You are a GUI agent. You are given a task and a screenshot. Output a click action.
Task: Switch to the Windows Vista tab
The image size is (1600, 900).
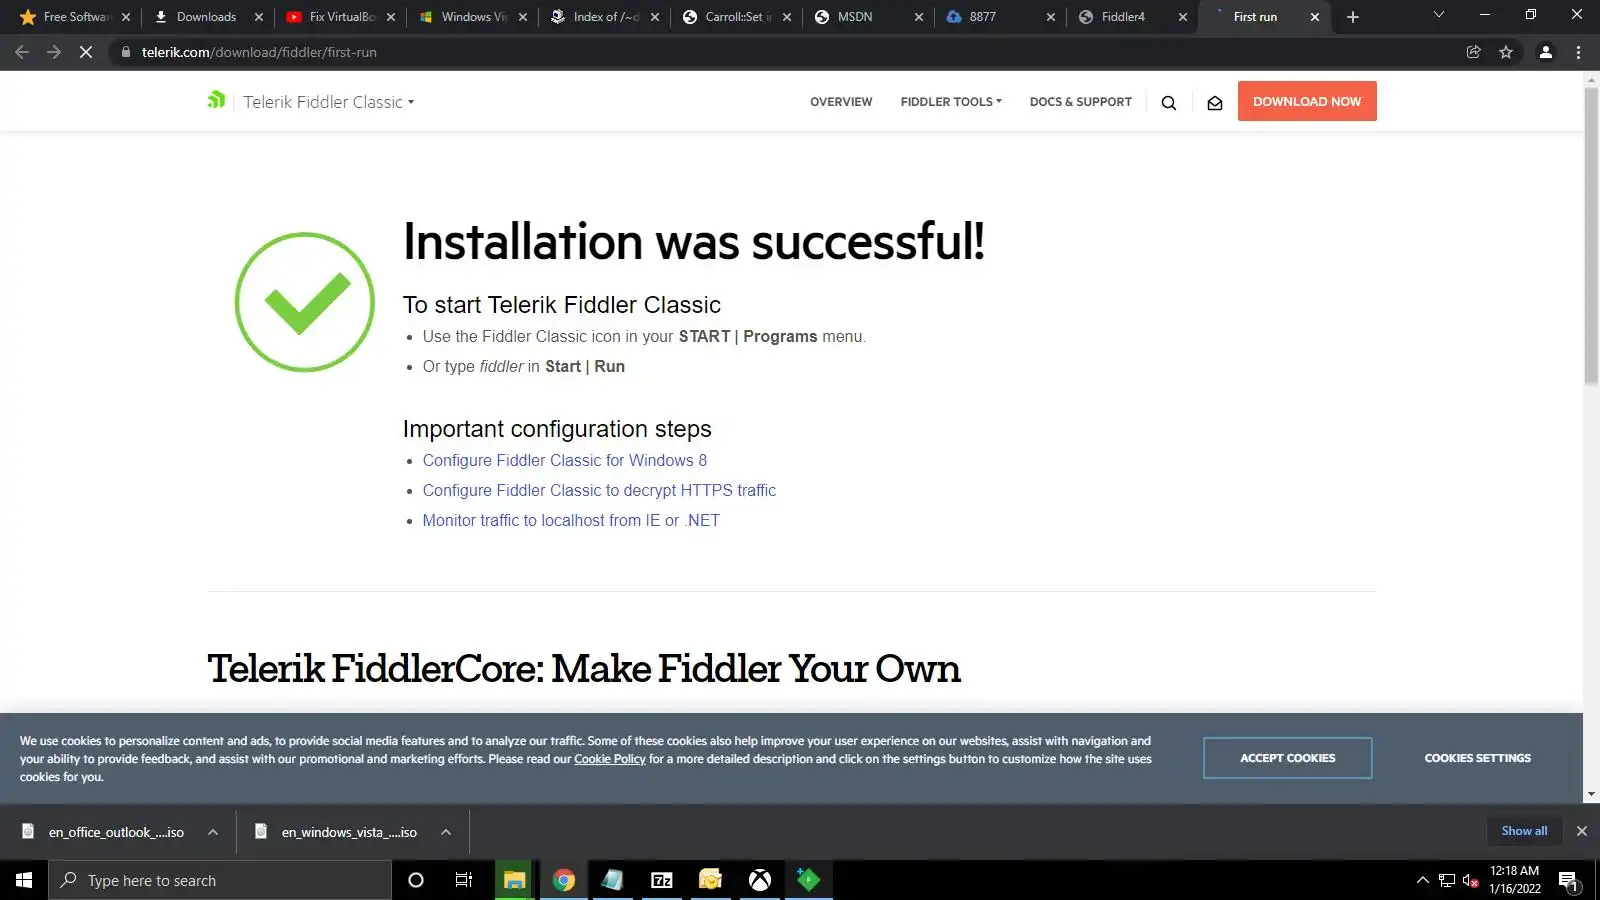coord(470,17)
